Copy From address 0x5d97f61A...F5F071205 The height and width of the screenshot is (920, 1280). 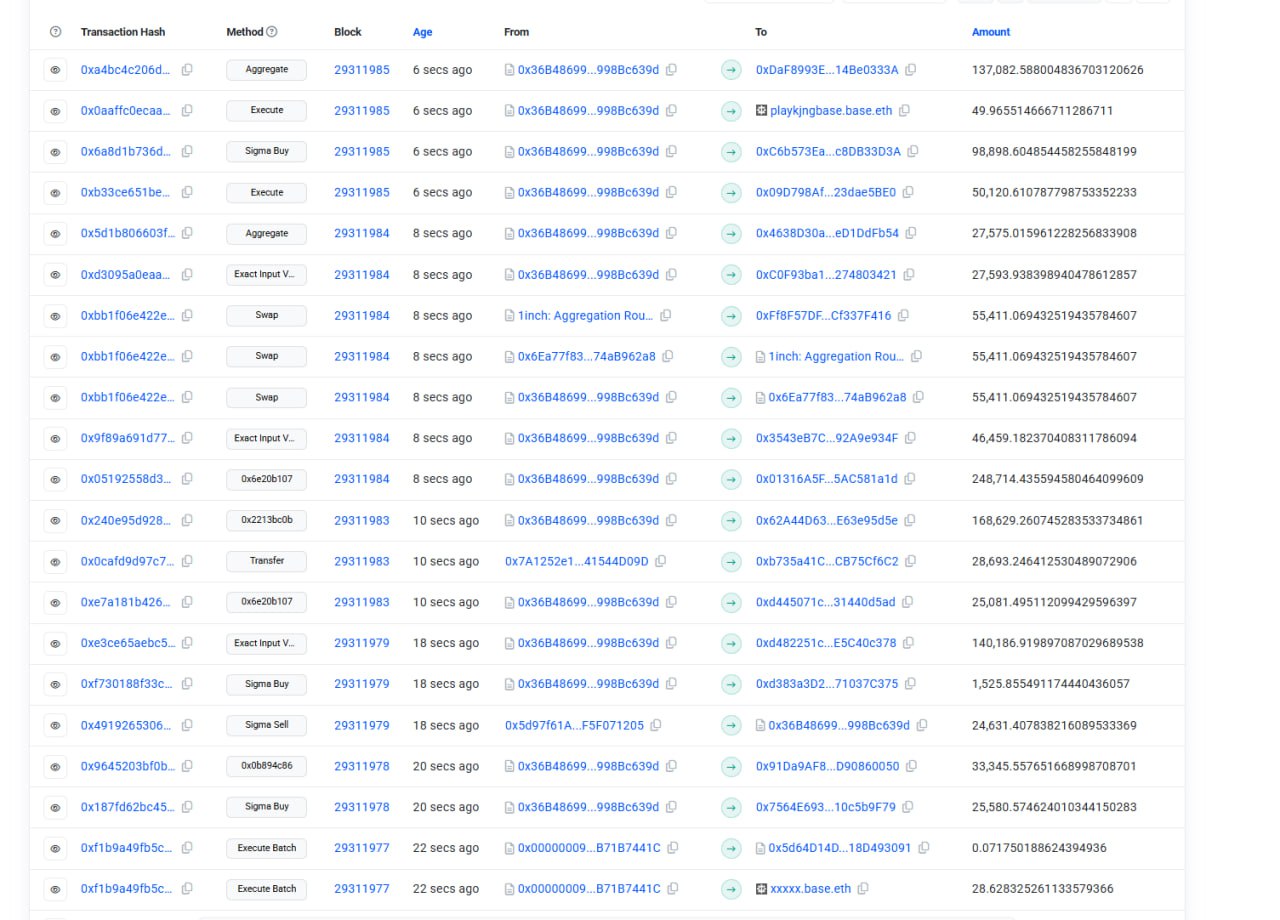pyautogui.click(x=656, y=726)
